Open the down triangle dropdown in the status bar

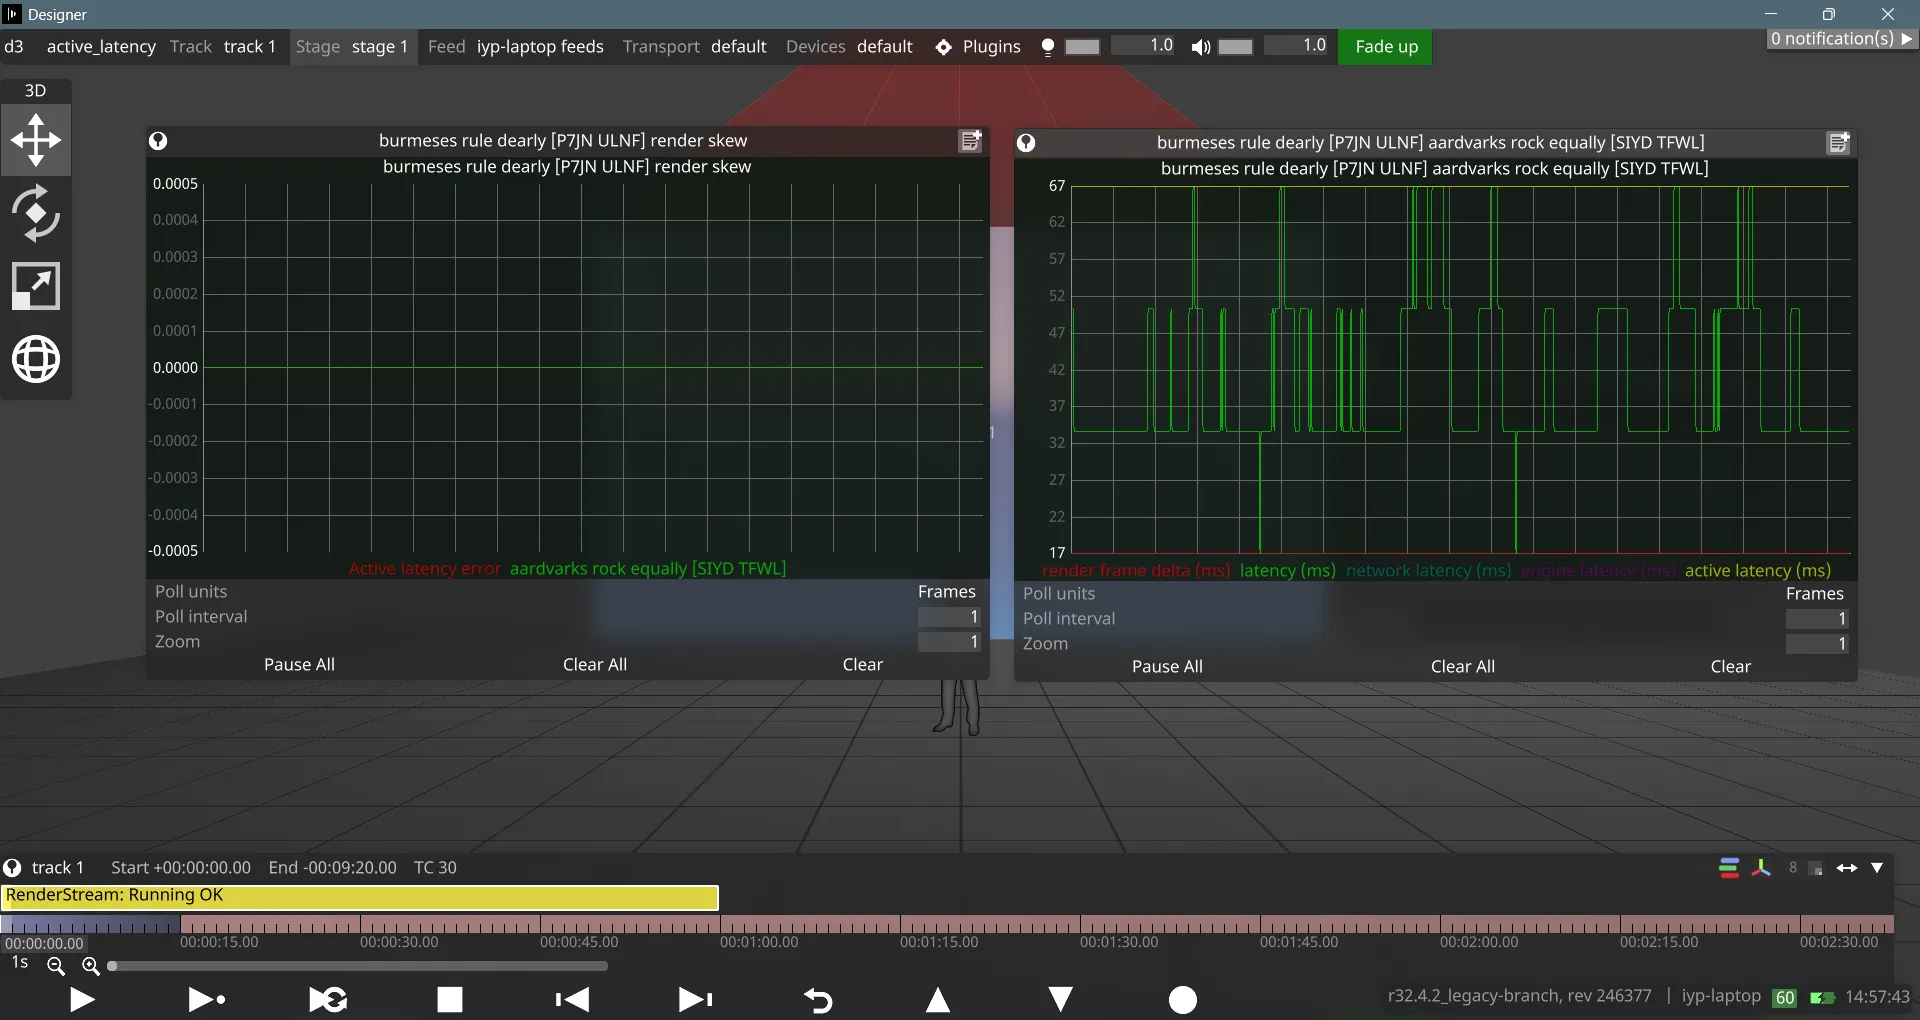tap(1878, 868)
